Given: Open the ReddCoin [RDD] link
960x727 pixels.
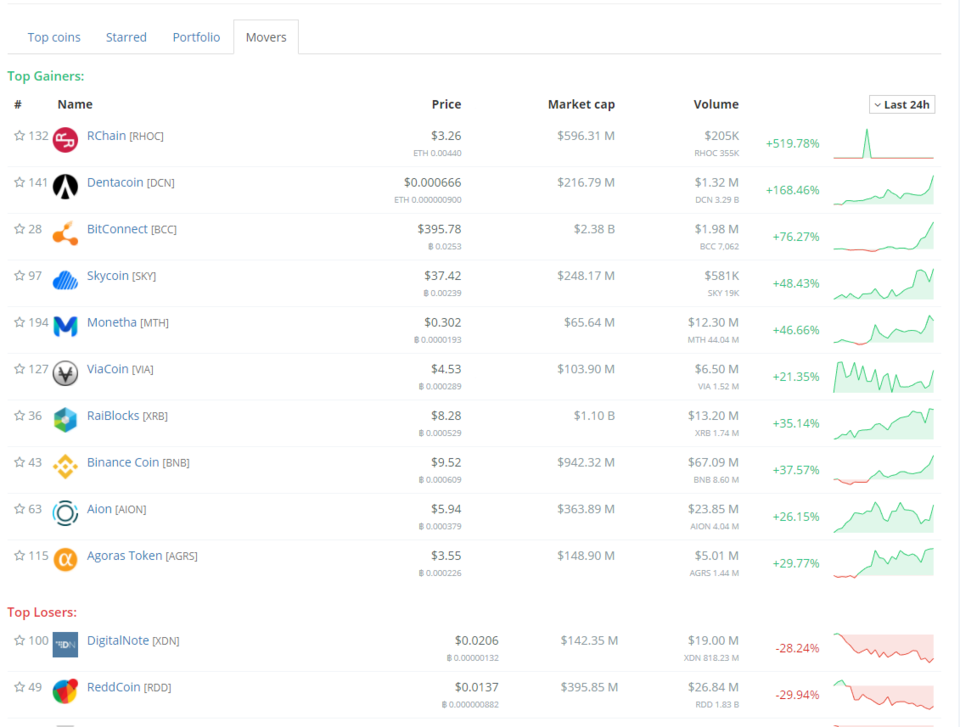Looking at the screenshot, I should (129, 687).
